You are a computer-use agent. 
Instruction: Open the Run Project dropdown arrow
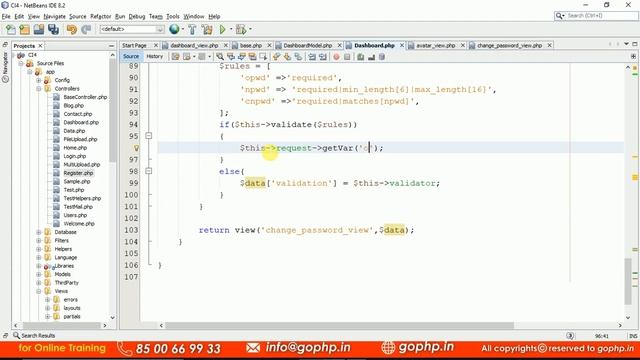tap(231, 29)
